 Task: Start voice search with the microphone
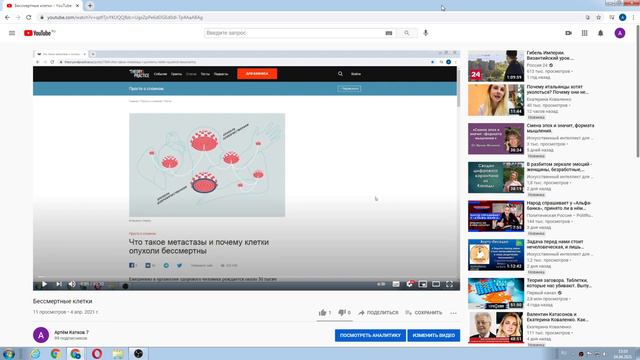426,33
